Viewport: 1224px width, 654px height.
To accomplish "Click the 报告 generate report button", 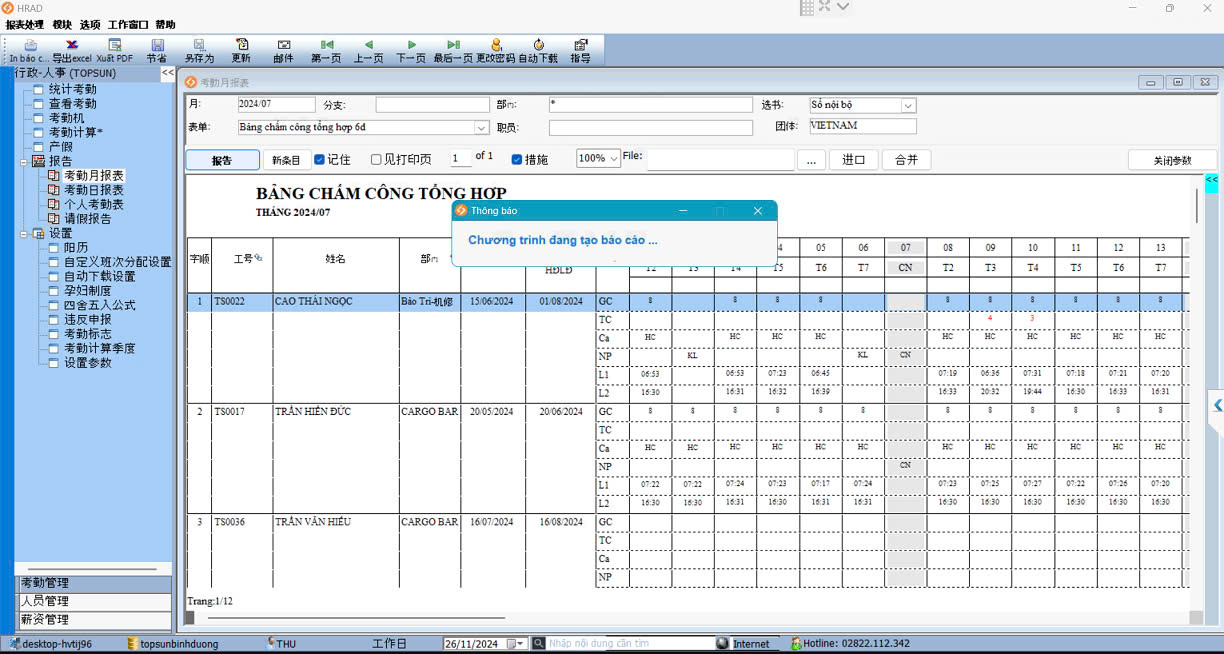I will (x=222, y=160).
